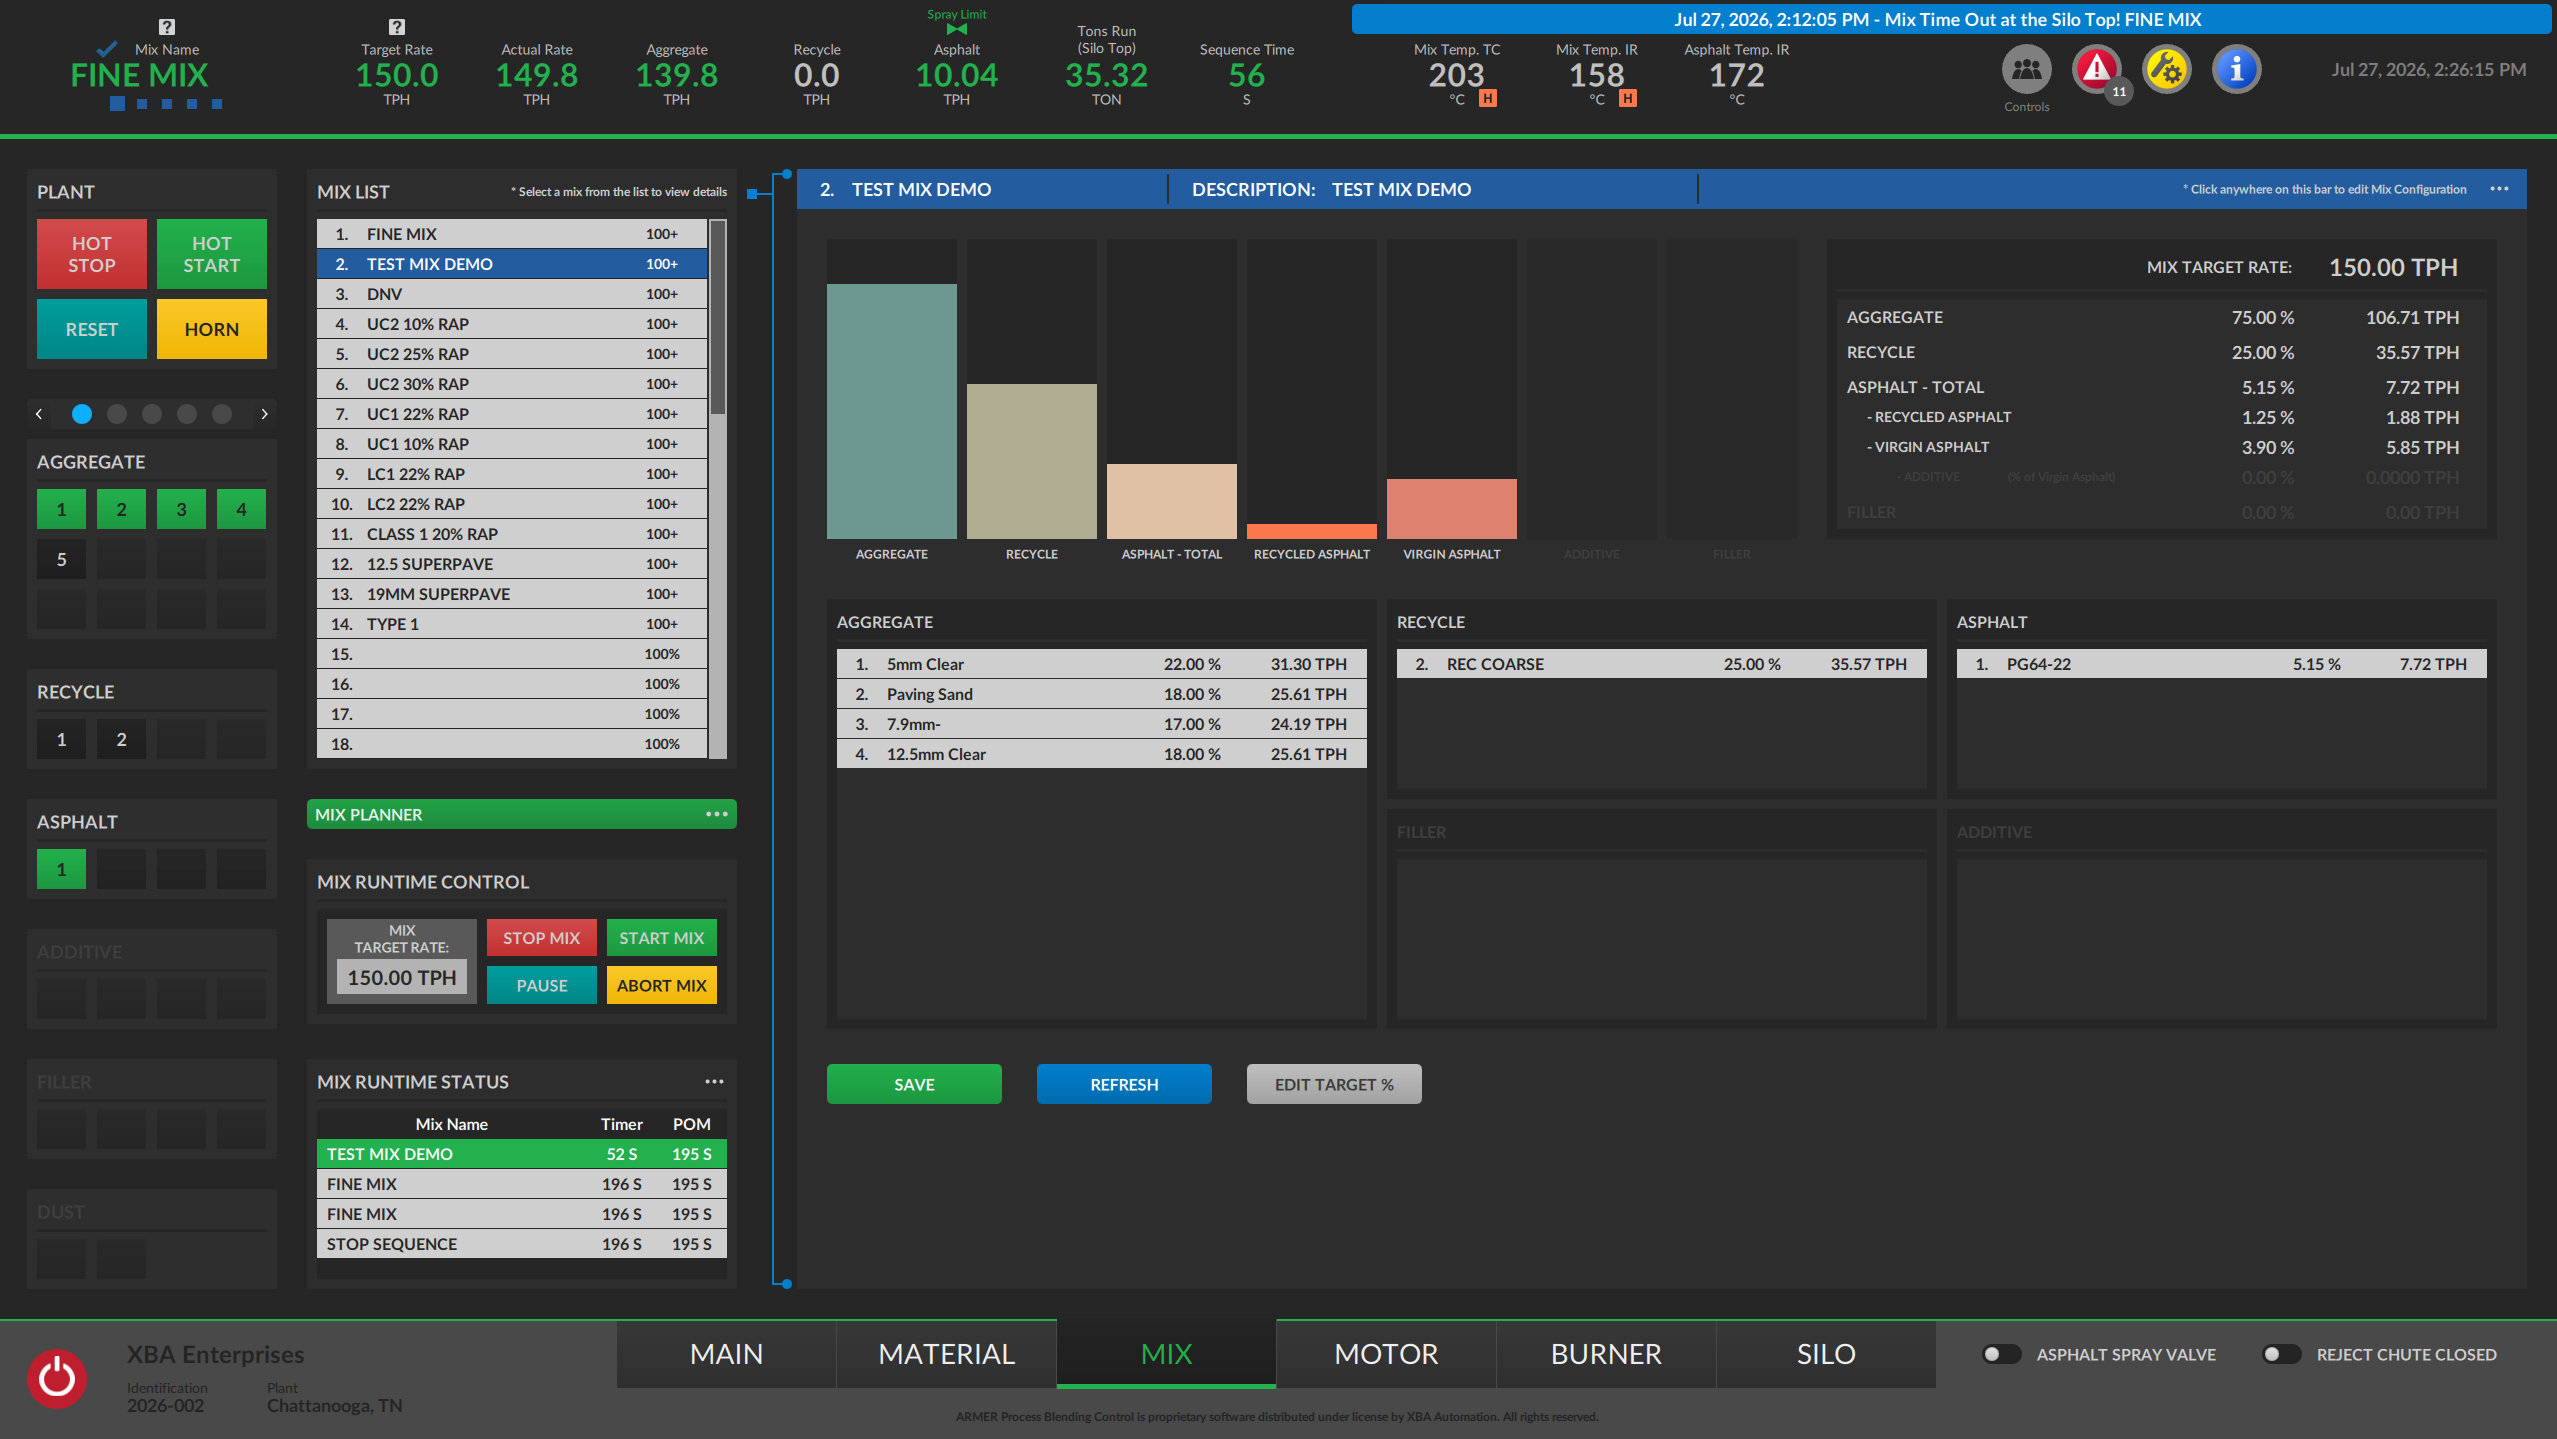Screen dimensions: 2557x1439
Task: Click the TEST MIX DEMO configuration bar
Action: pyautogui.click(x=1661, y=189)
